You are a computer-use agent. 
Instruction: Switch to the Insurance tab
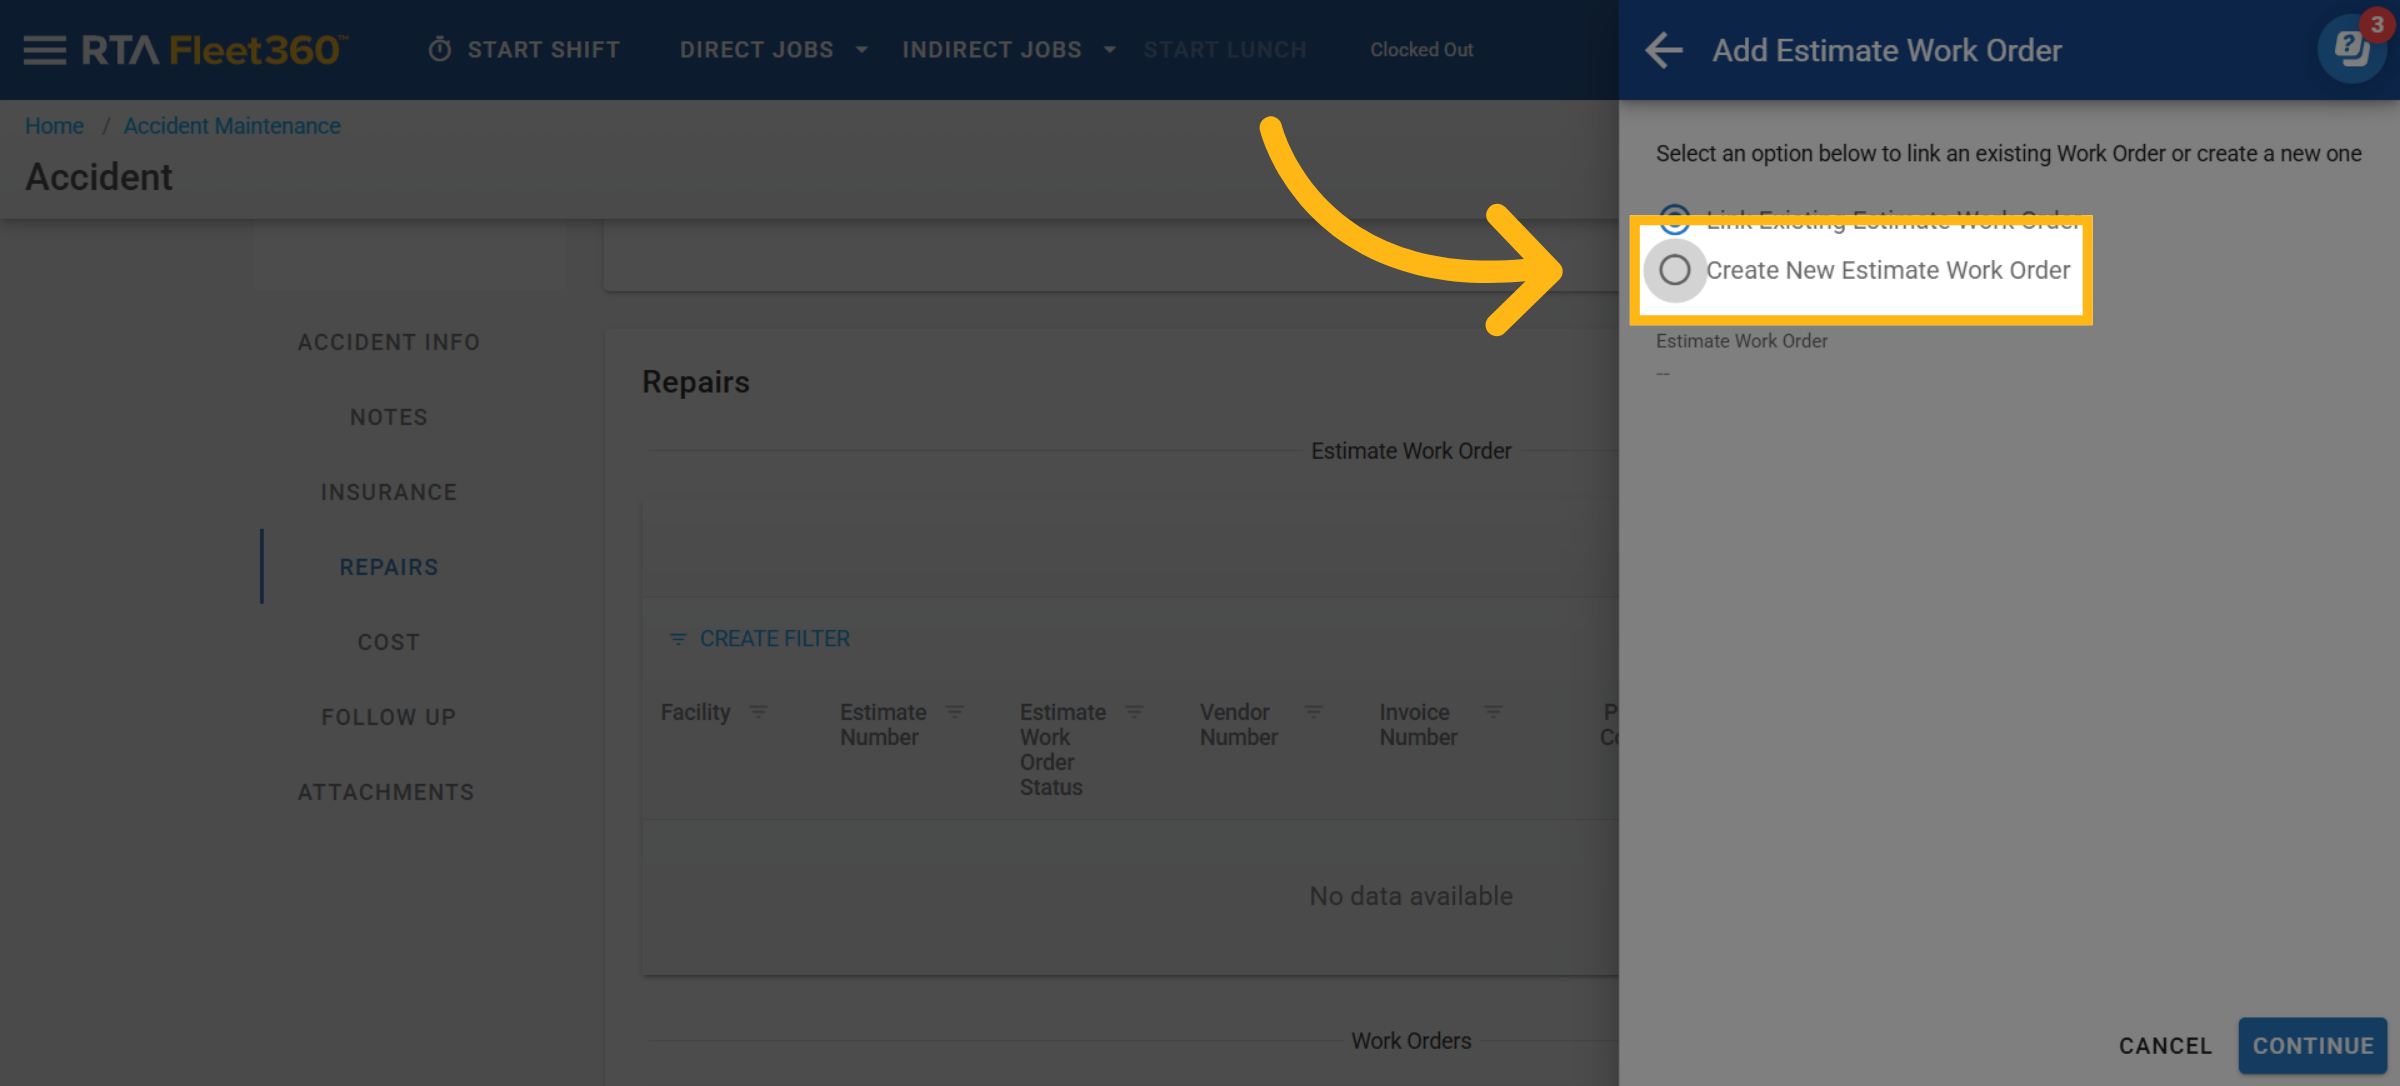388,492
